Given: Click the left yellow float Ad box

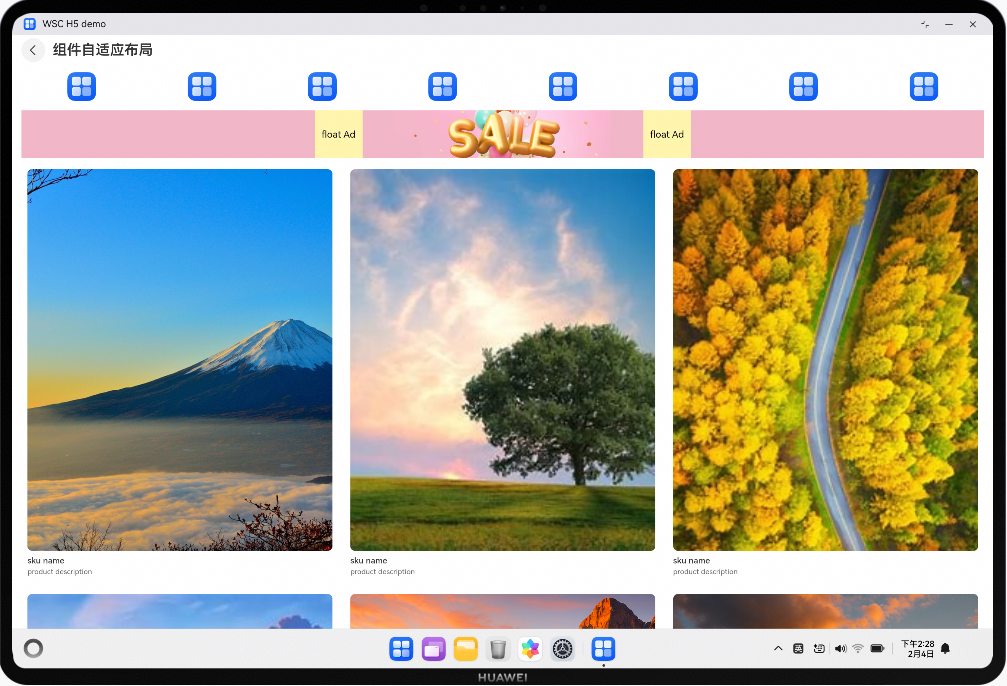Looking at the screenshot, I should 339,134.
